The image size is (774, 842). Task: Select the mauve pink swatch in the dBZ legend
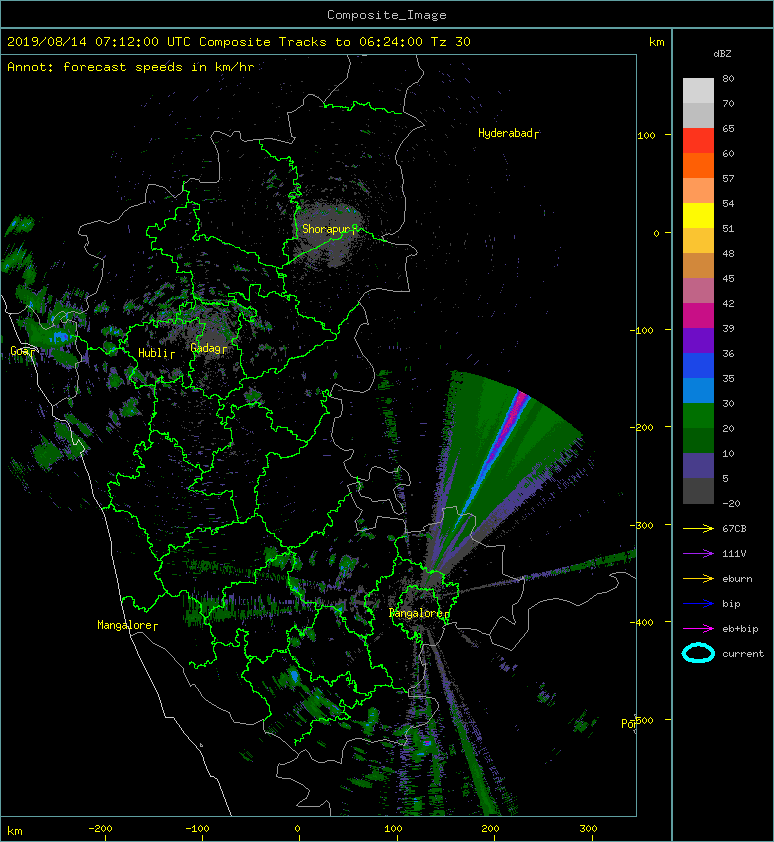pyautogui.click(x=698, y=291)
